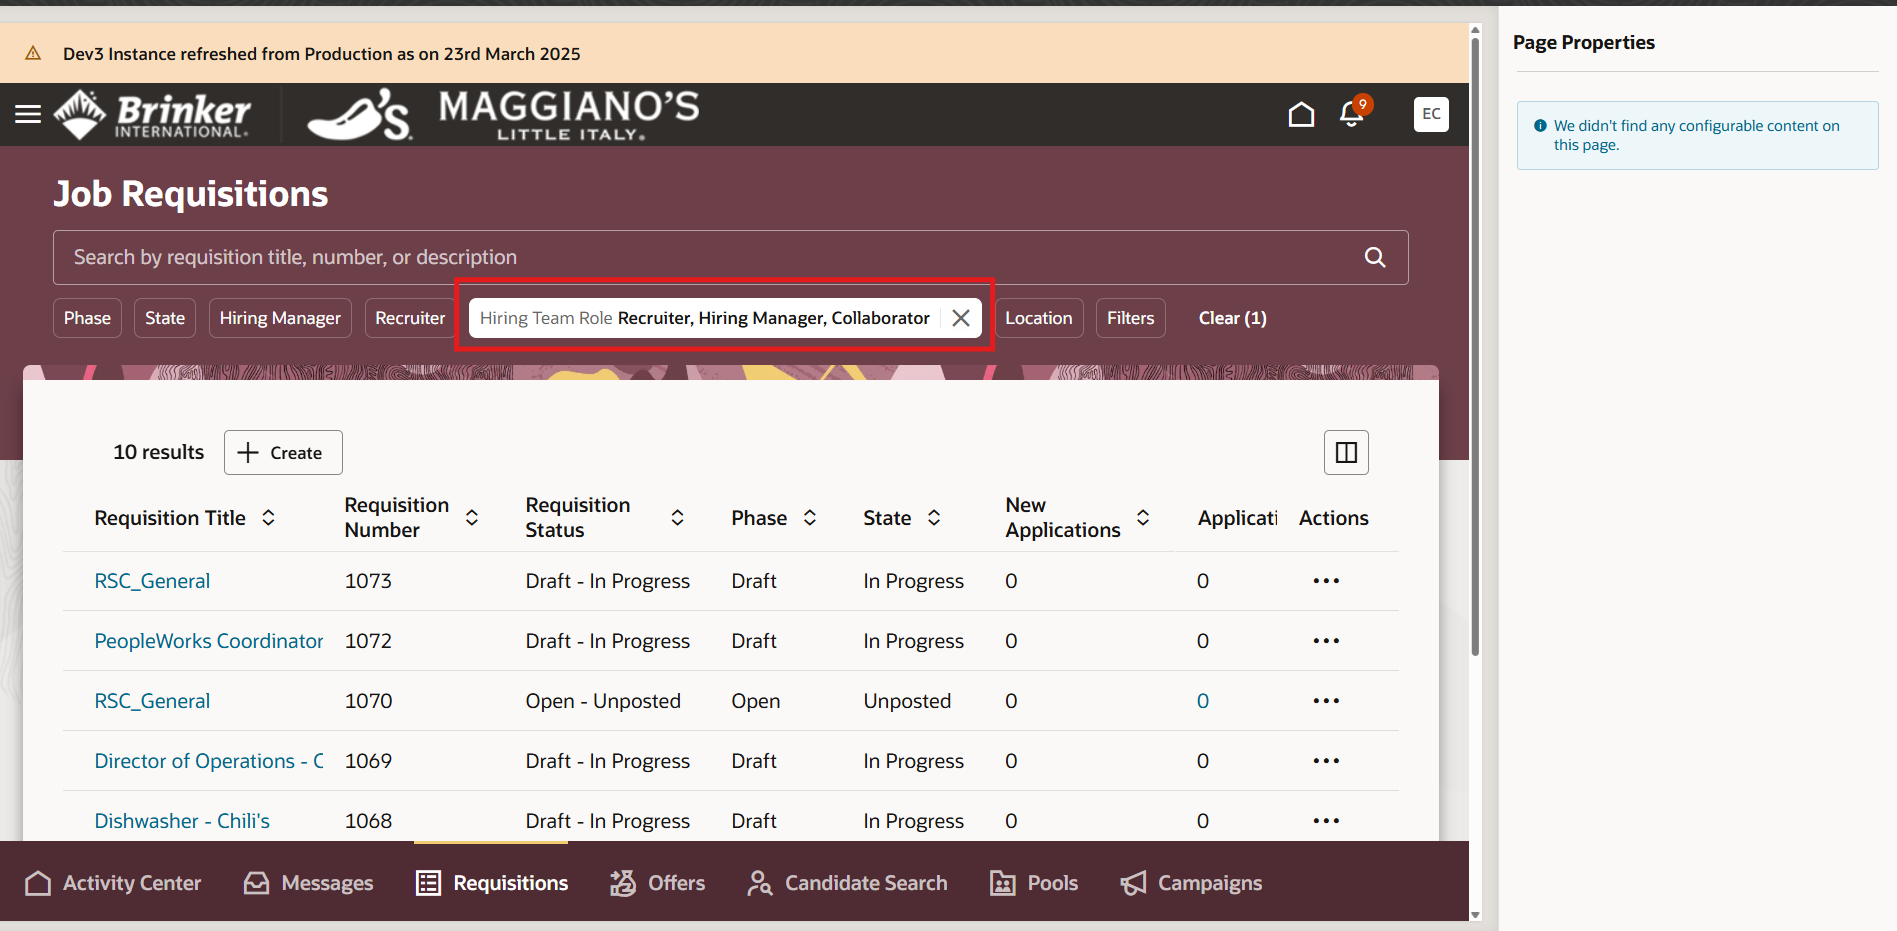Viewport: 1897px width, 931px height.
Task: Click the search magnifier icon
Action: [x=1375, y=257]
